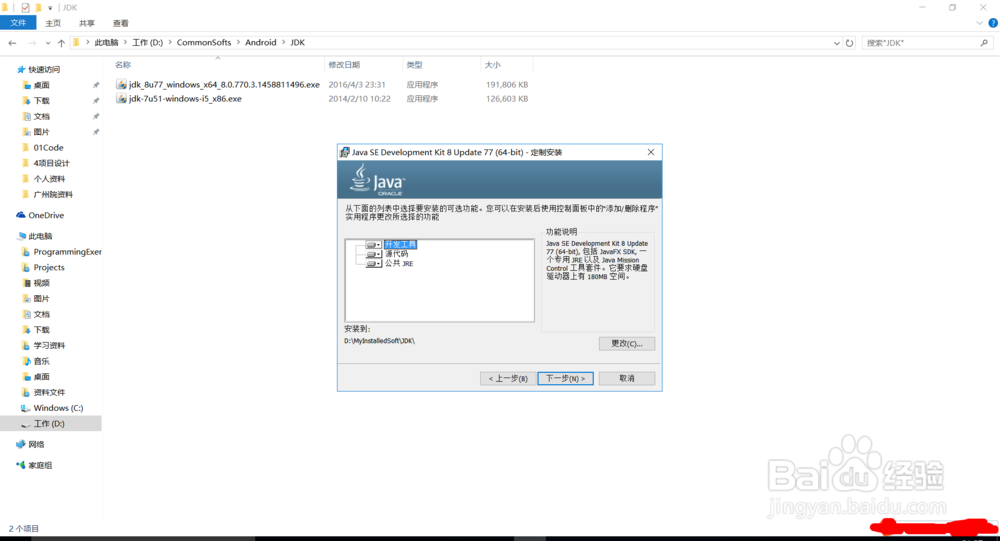Open the 主页 ribbon tab
The height and width of the screenshot is (541, 1000).
pyautogui.click(x=53, y=23)
